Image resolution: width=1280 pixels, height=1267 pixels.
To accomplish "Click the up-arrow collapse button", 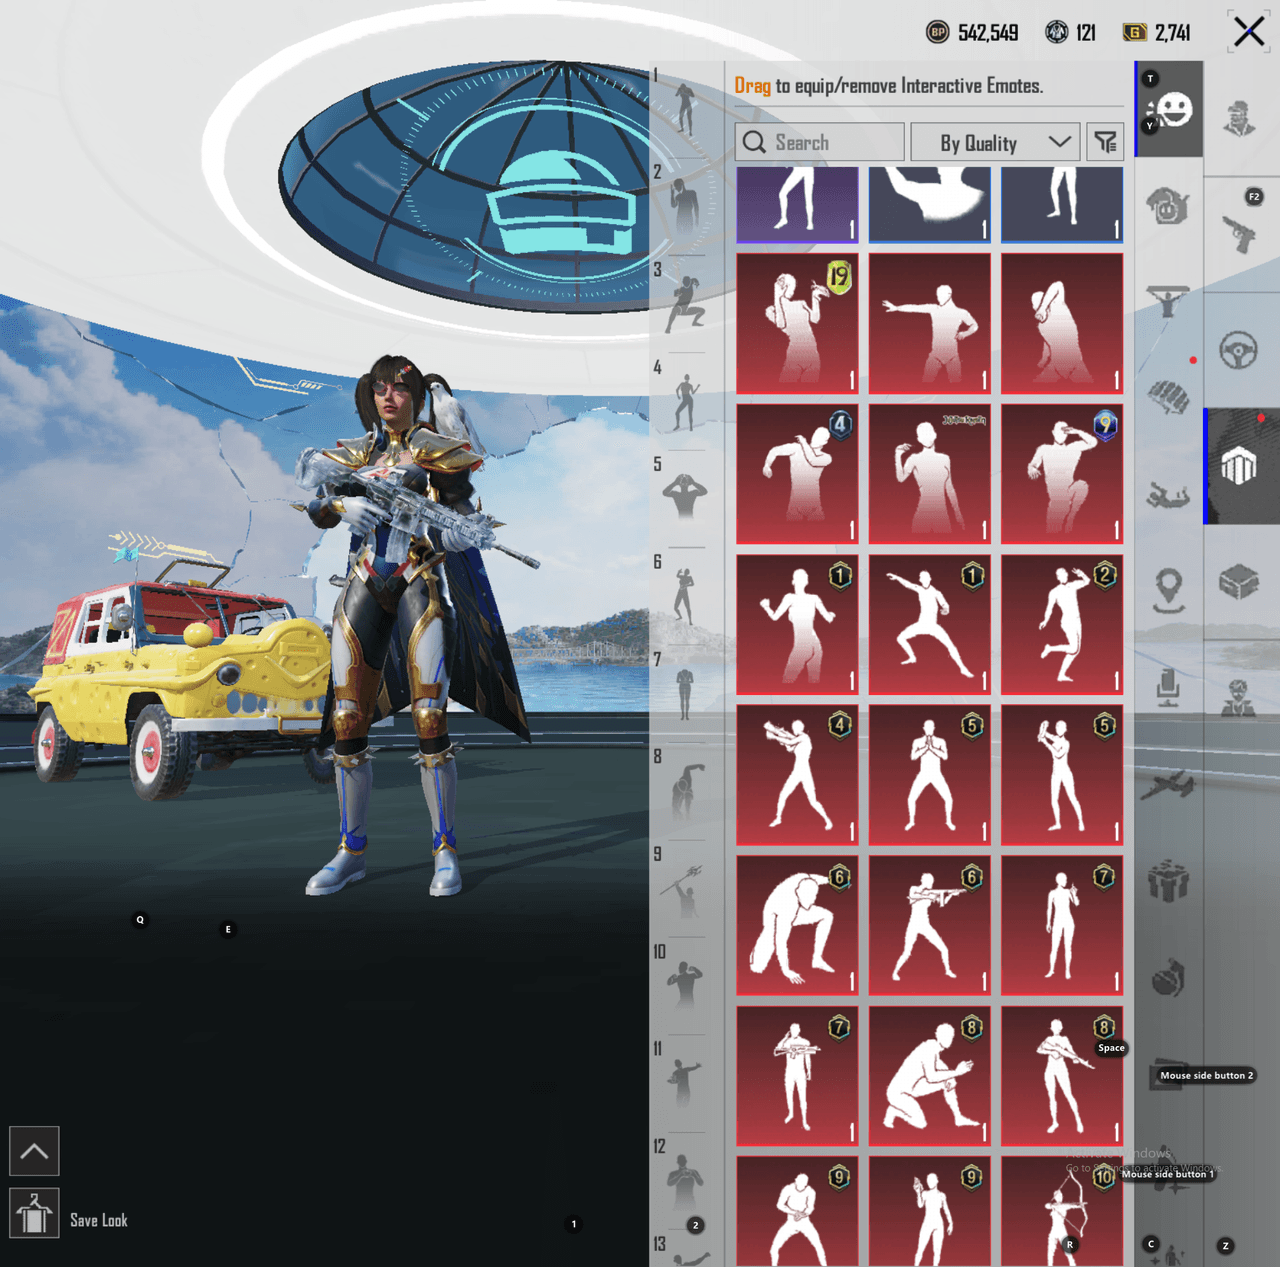I will 34,1151.
